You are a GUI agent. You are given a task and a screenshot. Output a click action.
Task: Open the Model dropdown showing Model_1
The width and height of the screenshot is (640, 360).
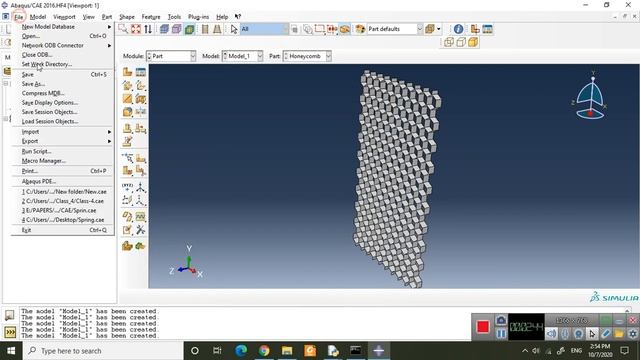[242, 56]
